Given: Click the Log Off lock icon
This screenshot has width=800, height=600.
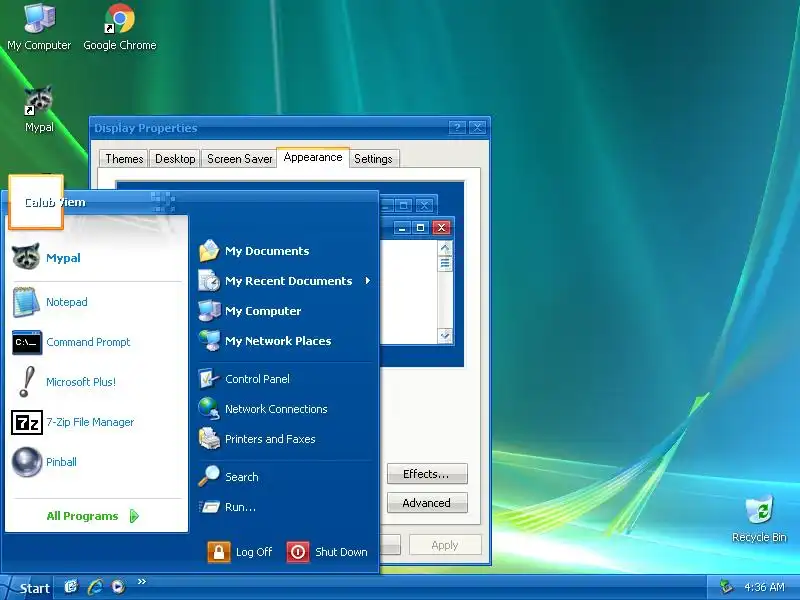Looking at the screenshot, I should click(219, 552).
